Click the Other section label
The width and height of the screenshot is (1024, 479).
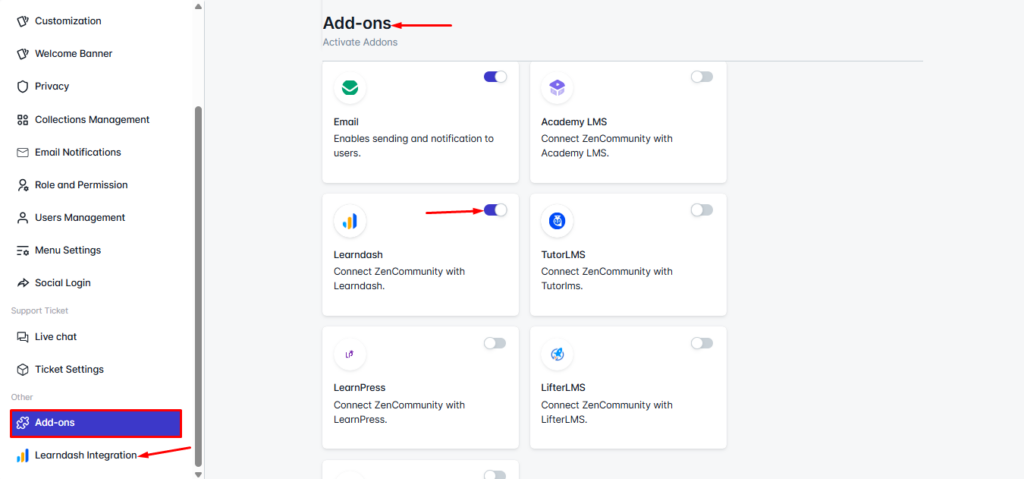pos(22,397)
